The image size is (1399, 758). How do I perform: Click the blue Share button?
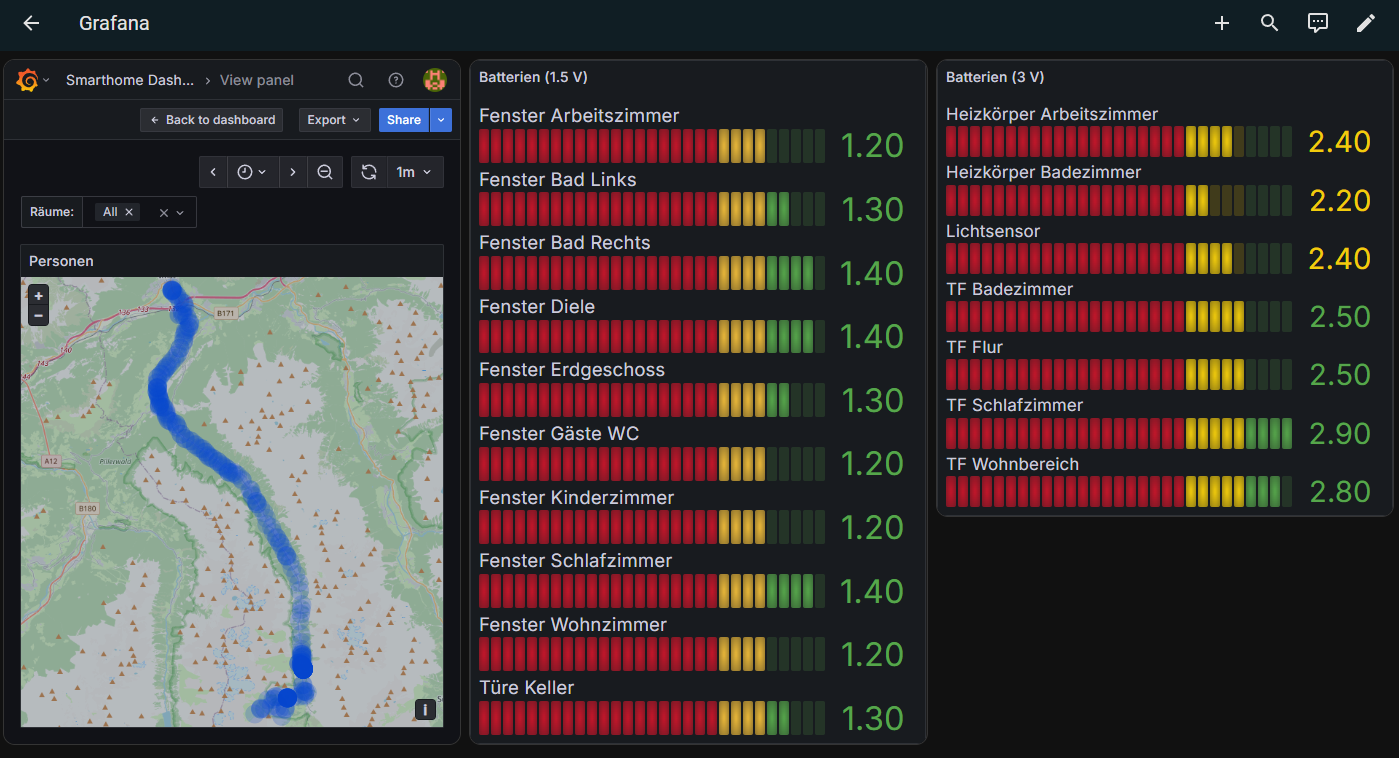(x=404, y=120)
